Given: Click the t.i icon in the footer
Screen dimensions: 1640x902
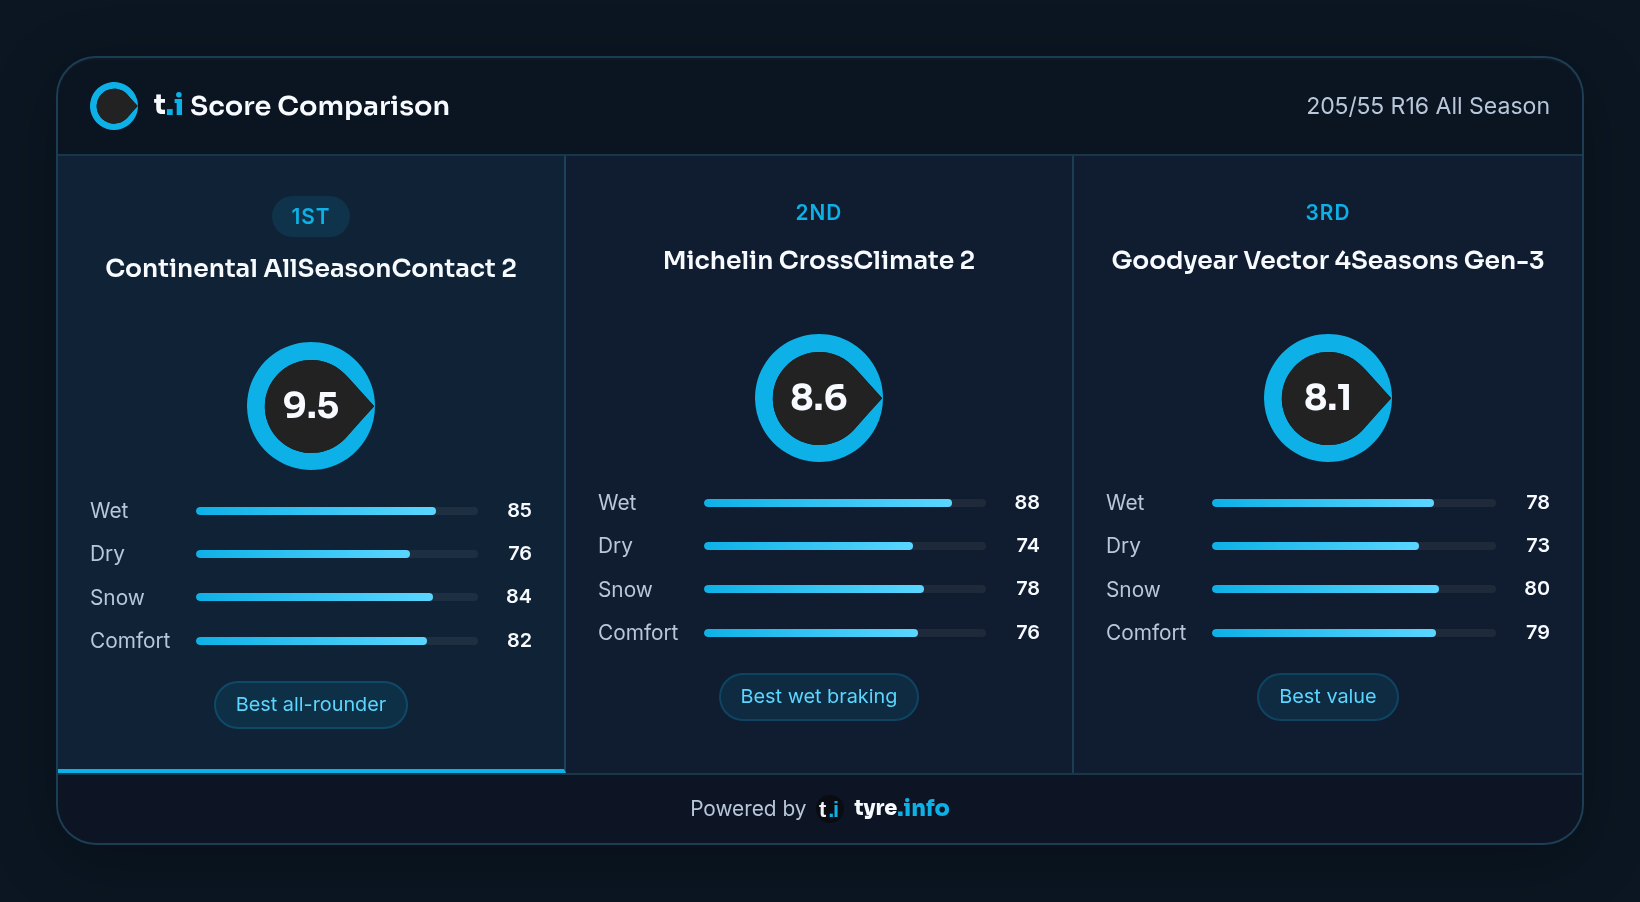Looking at the screenshot, I should (x=829, y=808).
